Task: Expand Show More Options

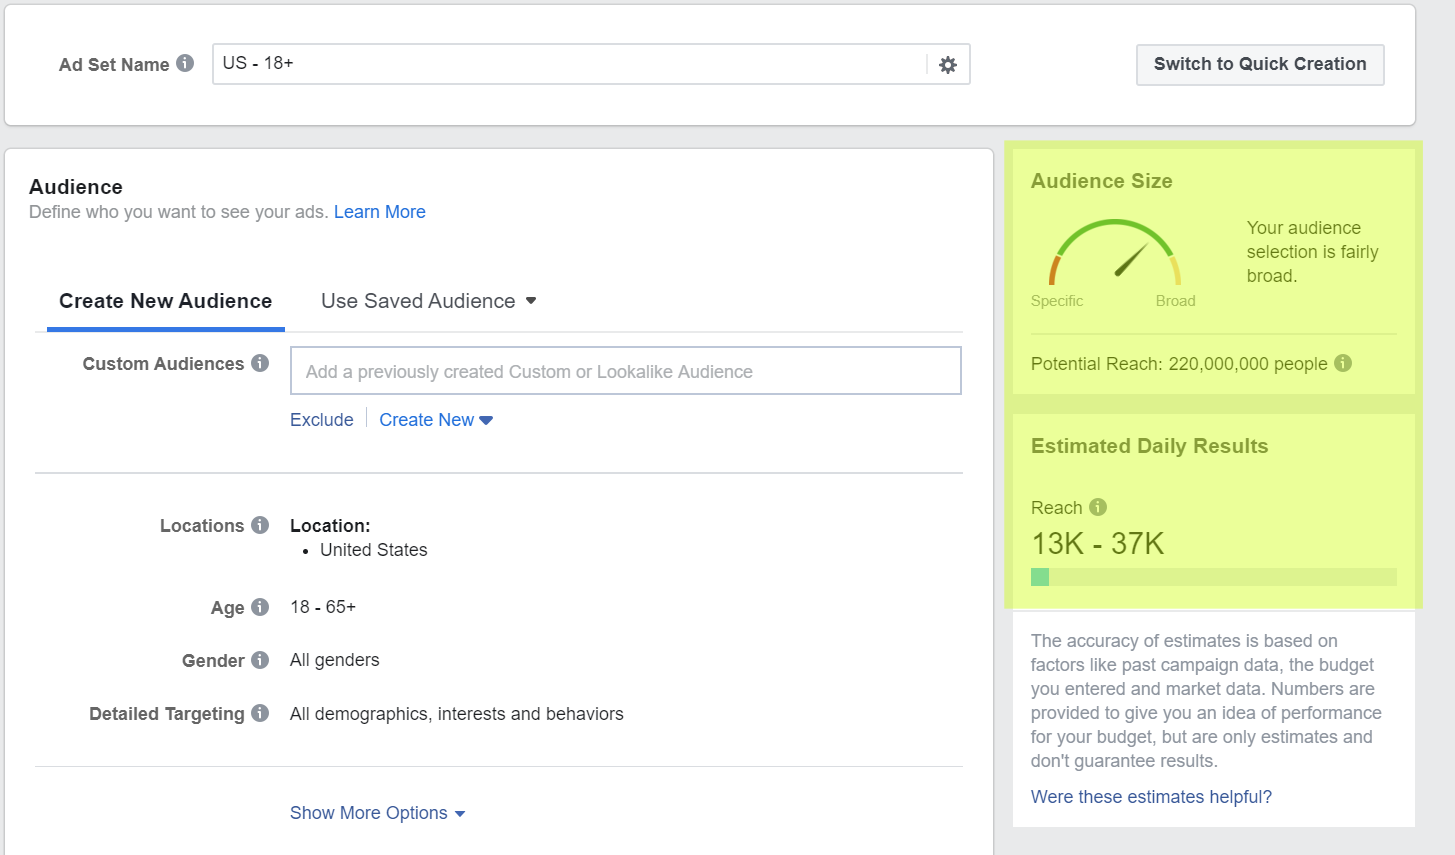Action: [378, 813]
